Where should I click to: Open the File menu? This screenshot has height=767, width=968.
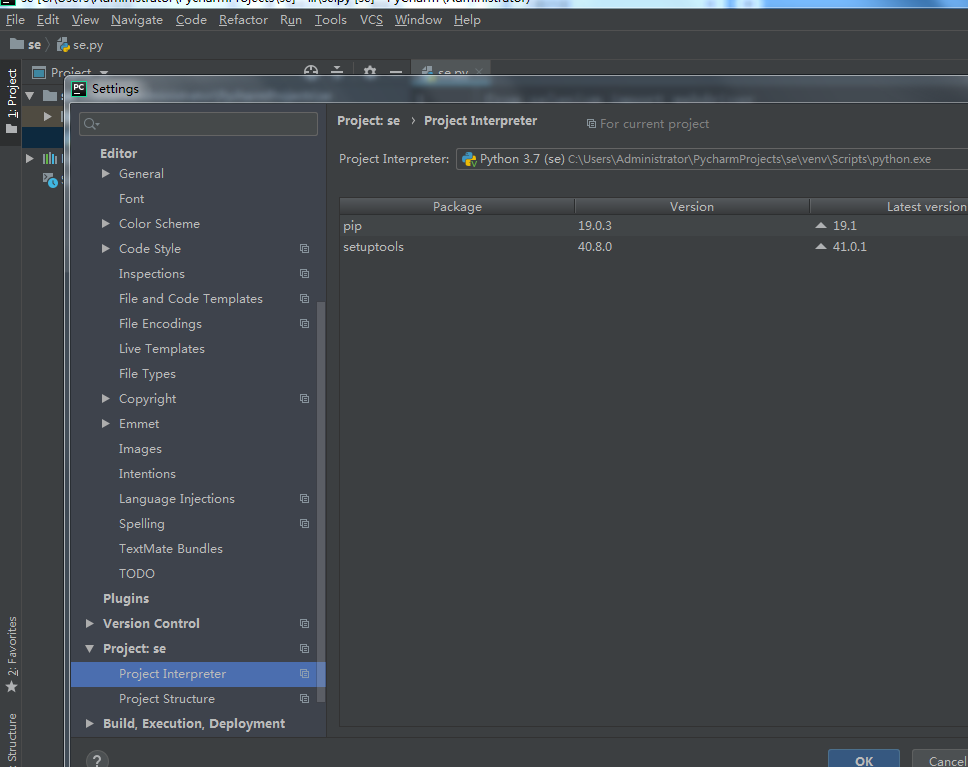pyautogui.click(x=15, y=20)
